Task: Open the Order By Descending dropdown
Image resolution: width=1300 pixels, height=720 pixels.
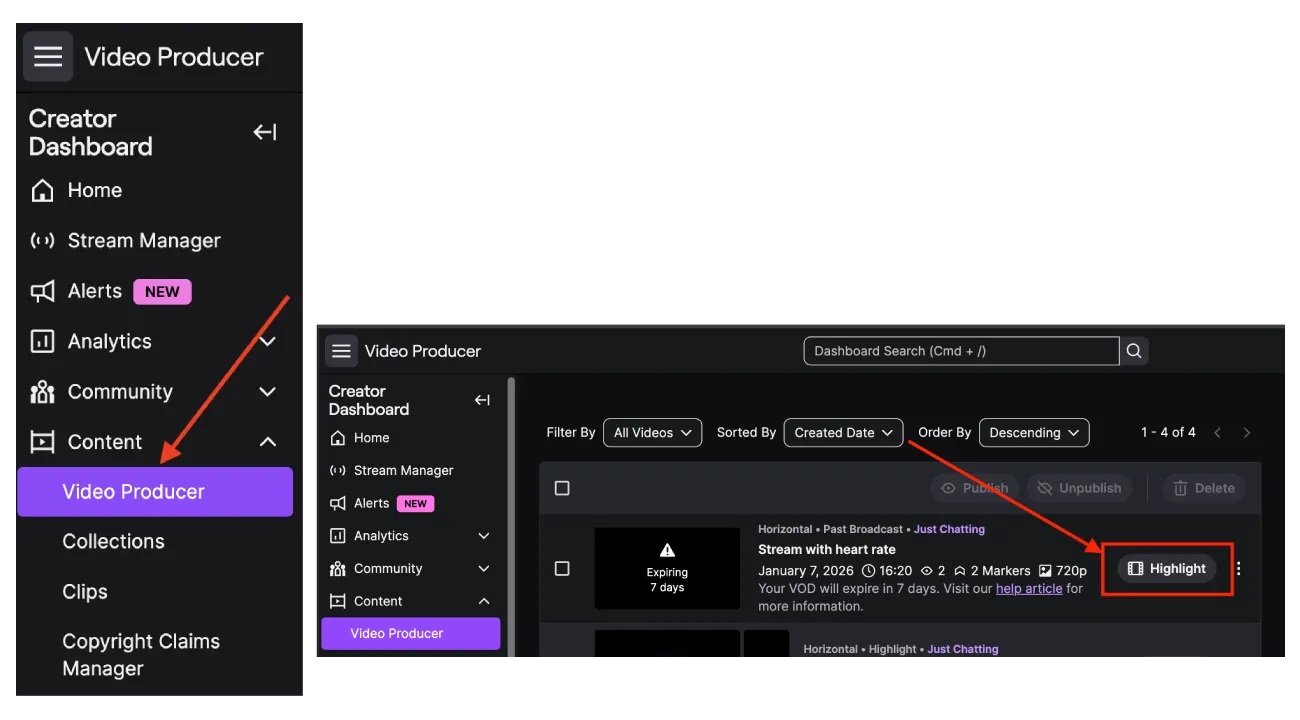Action: point(1034,433)
